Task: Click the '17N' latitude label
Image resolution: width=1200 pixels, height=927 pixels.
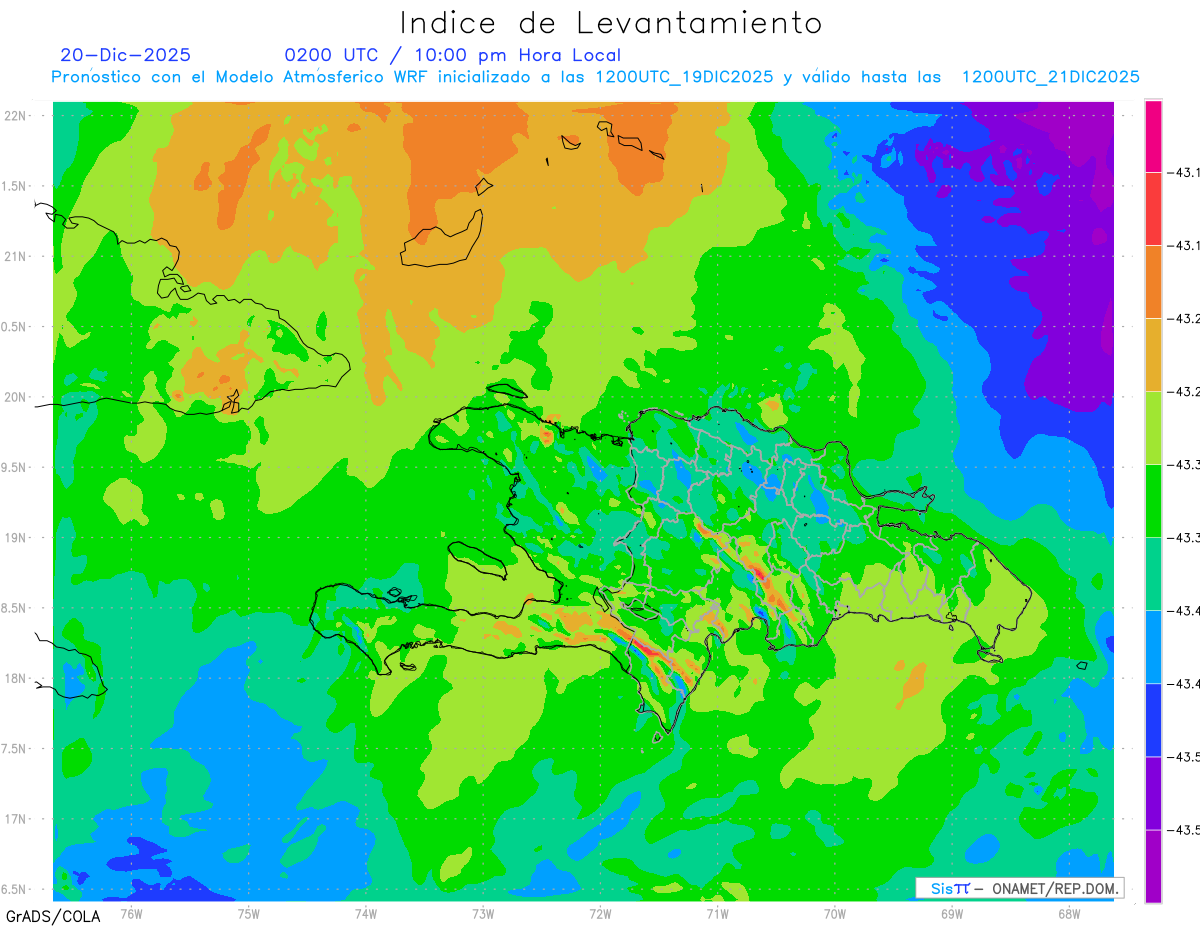Action: point(17,819)
